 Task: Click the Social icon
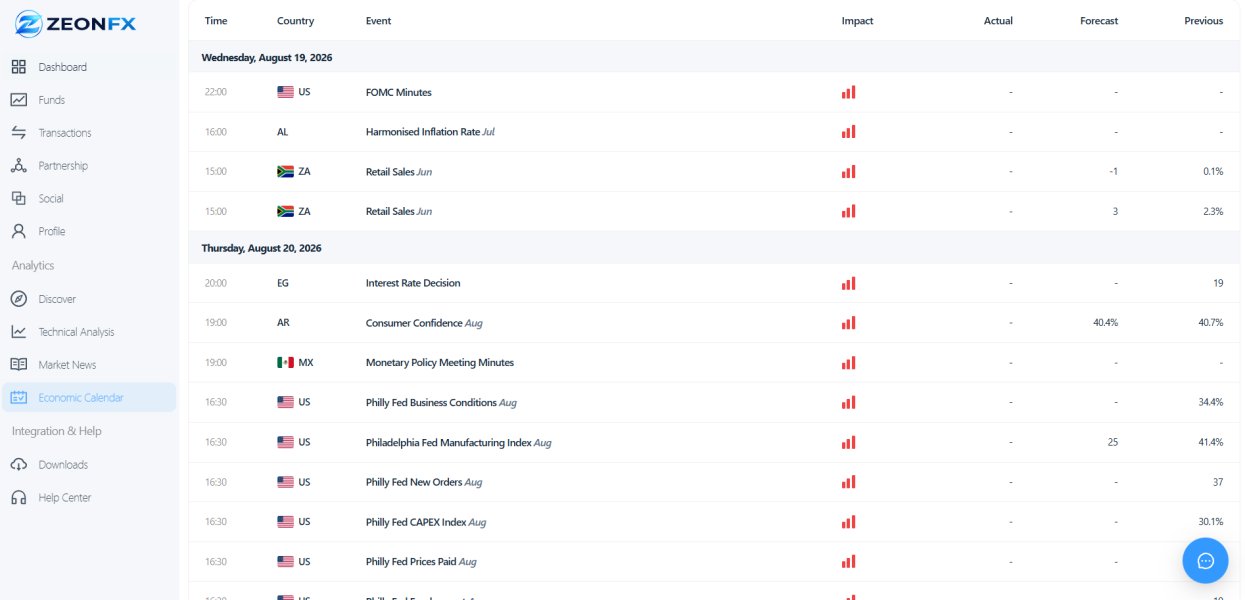pos(18,198)
